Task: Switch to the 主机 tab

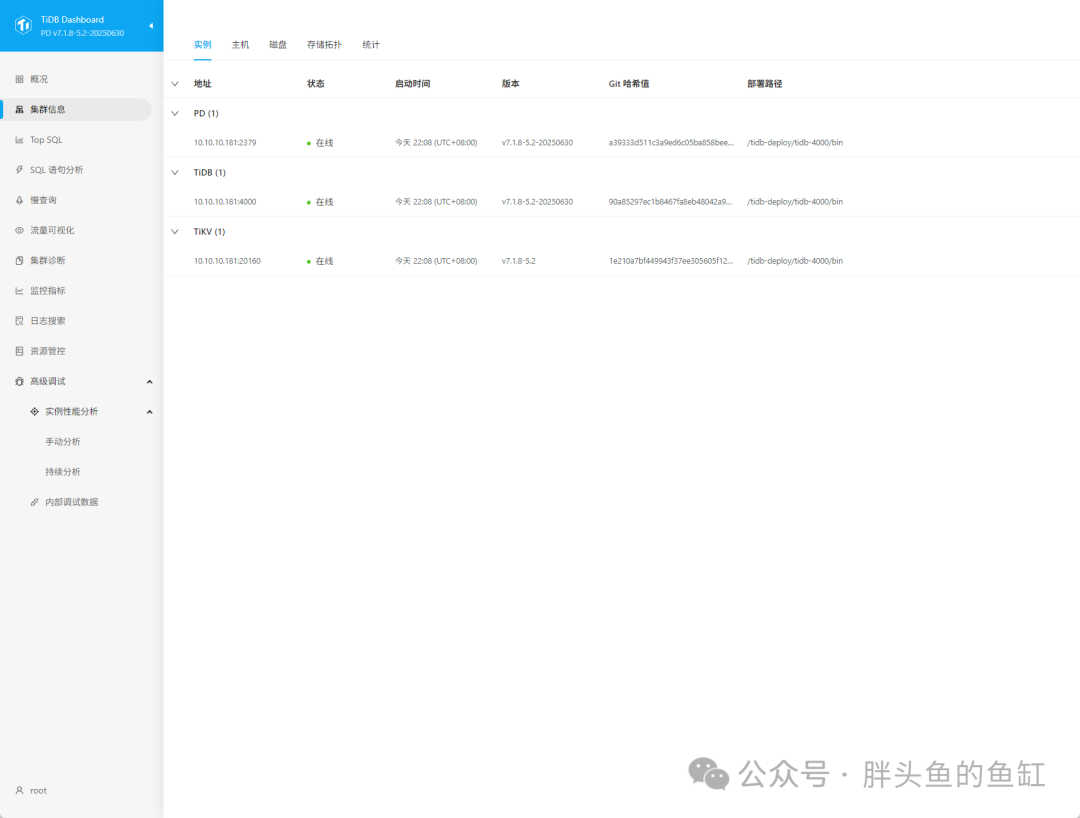Action: click(x=240, y=45)
